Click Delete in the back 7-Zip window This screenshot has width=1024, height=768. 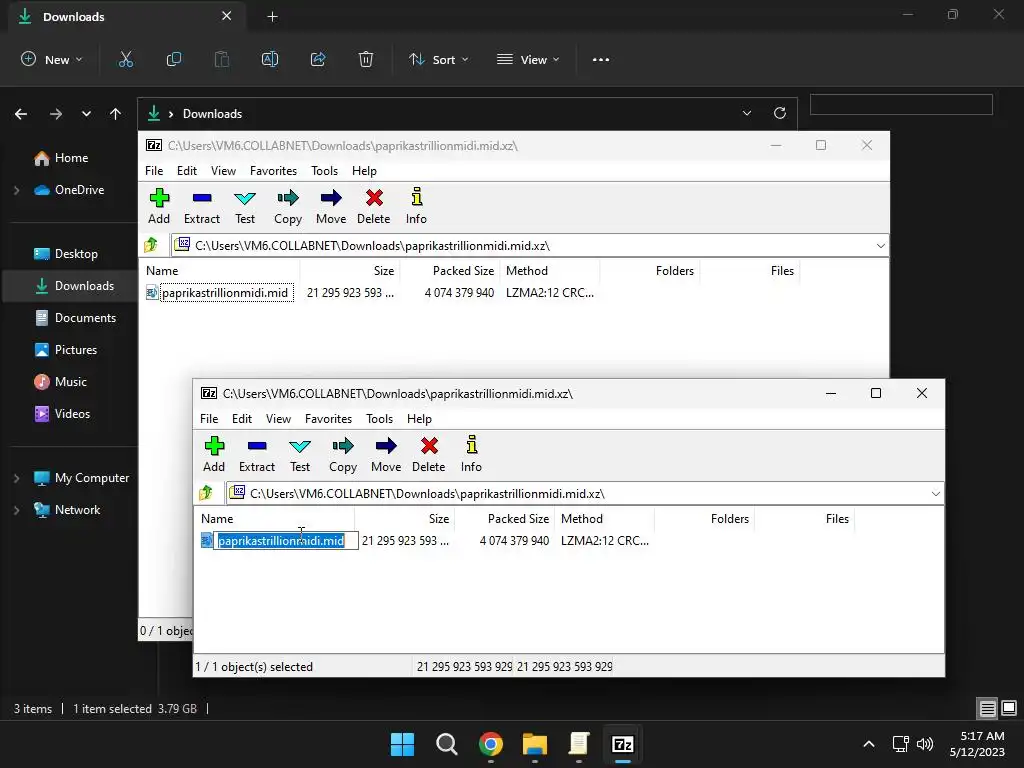pyautogui.click(x=374, y=206)
